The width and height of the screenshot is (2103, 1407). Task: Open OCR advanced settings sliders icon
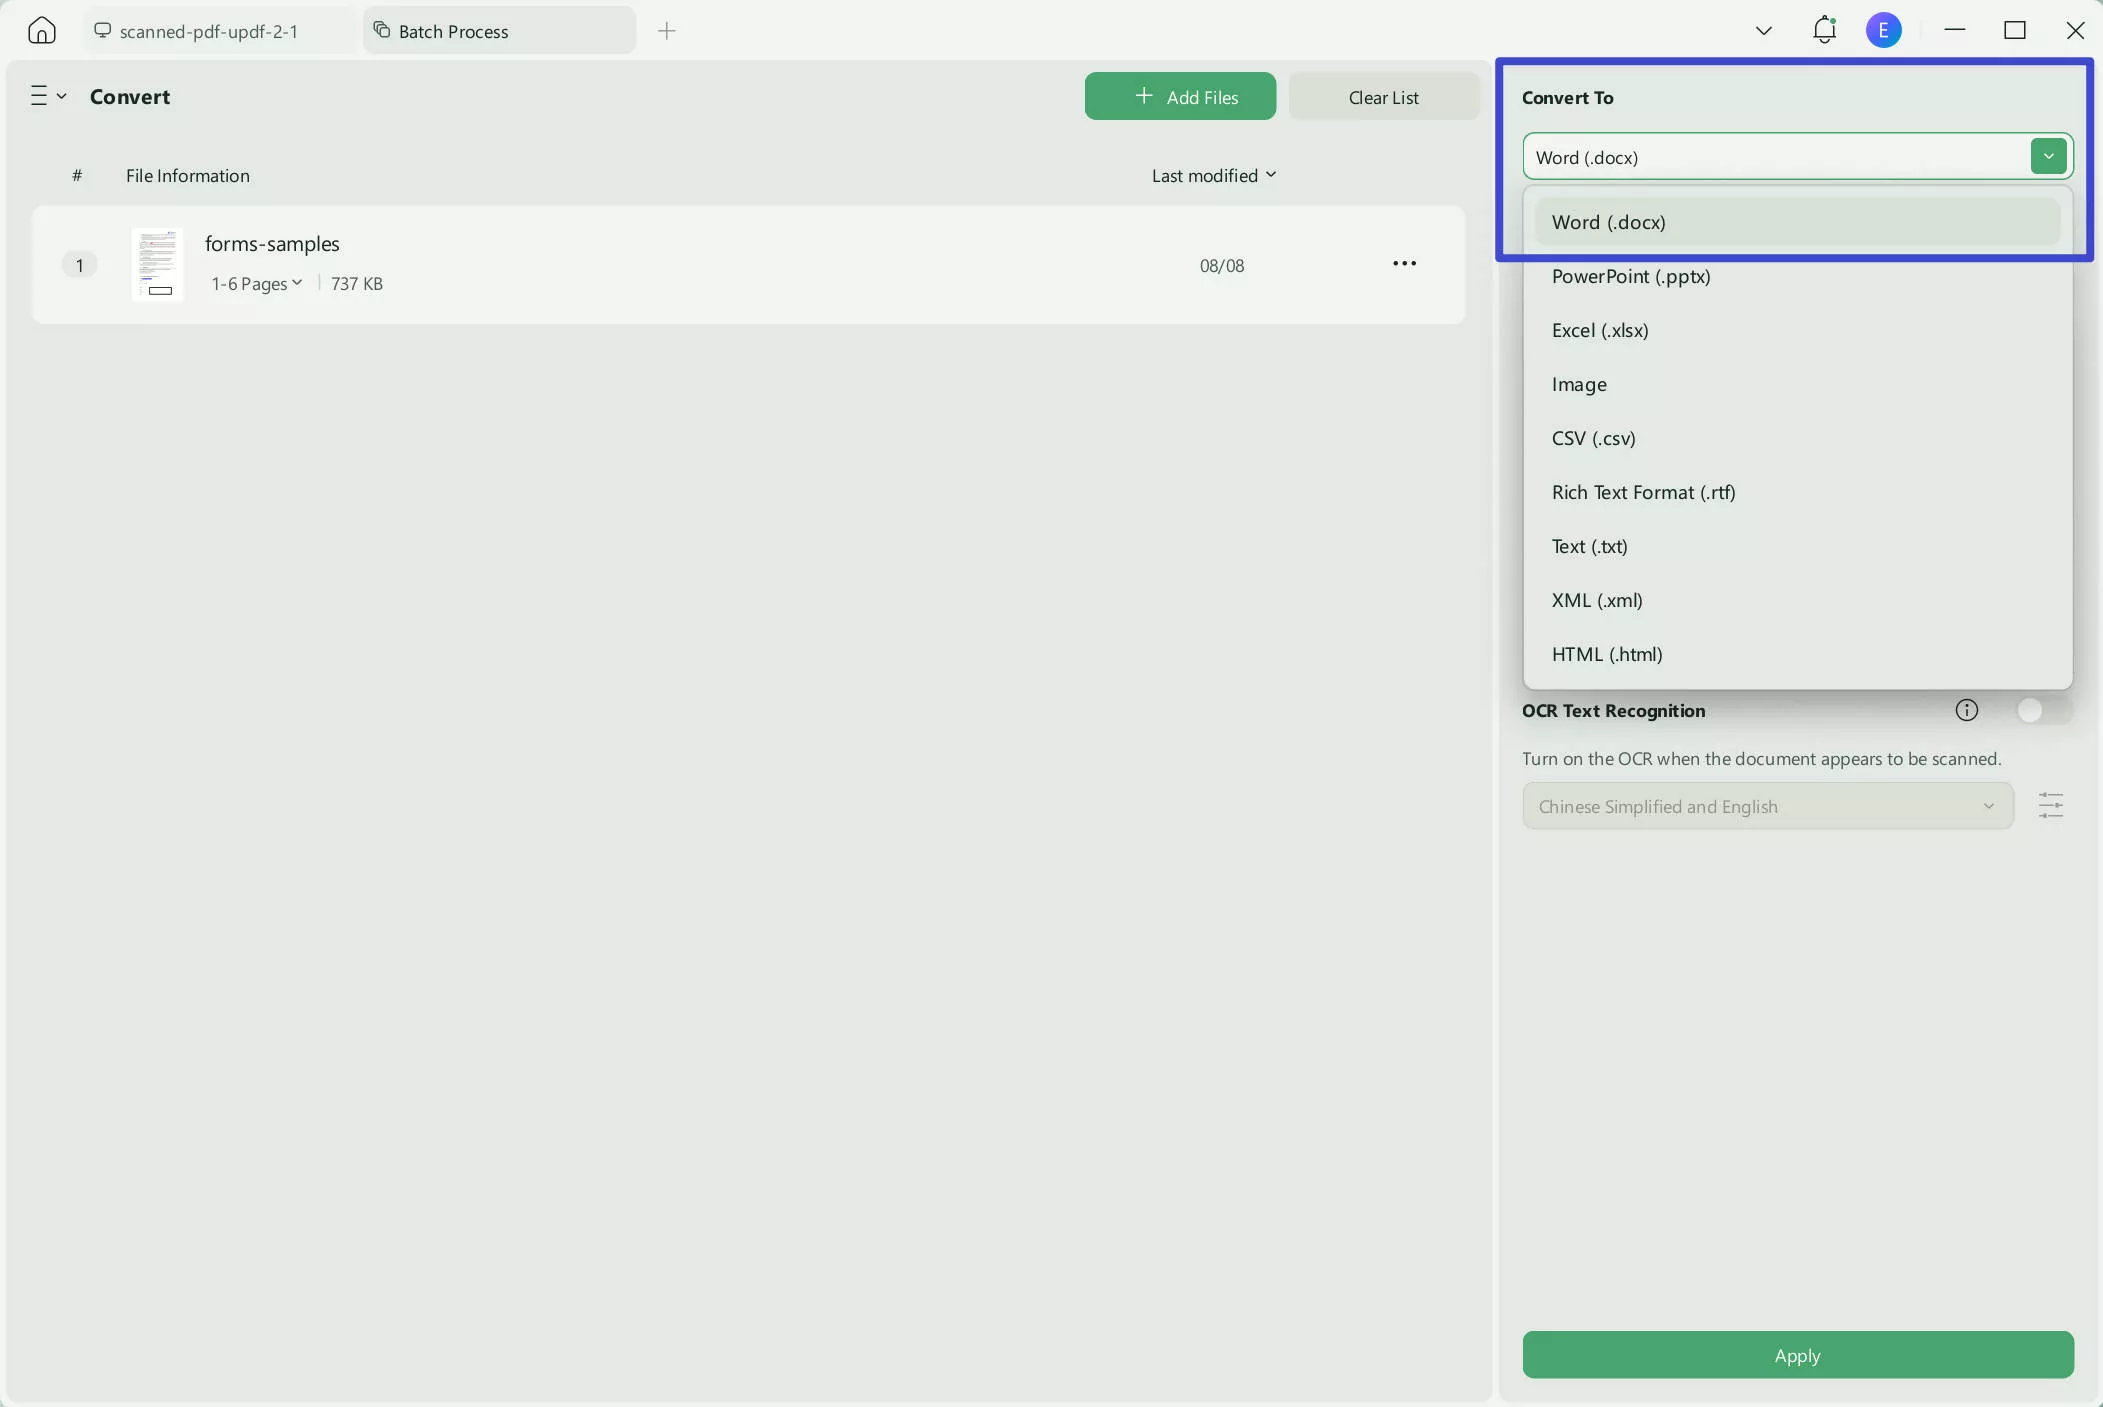[x=2050, y=806]
